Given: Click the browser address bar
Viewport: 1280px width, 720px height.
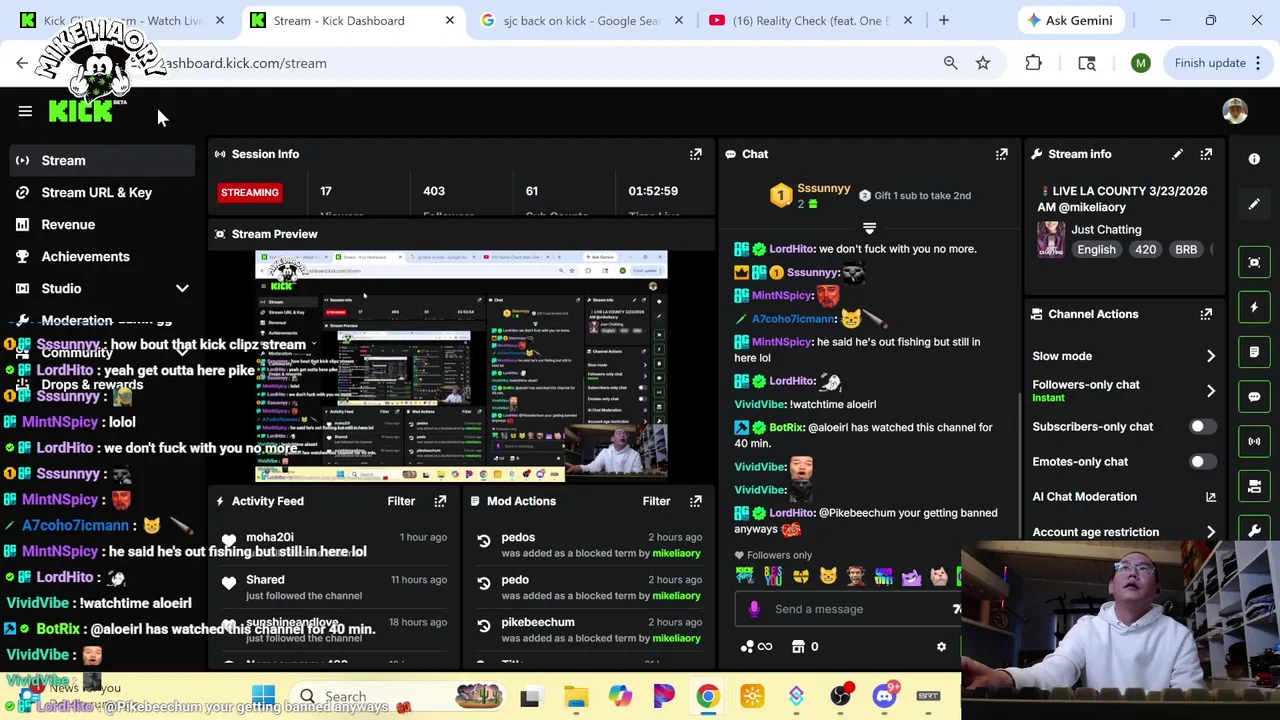Looking at the screenshot, I should (x=540, y=63).
